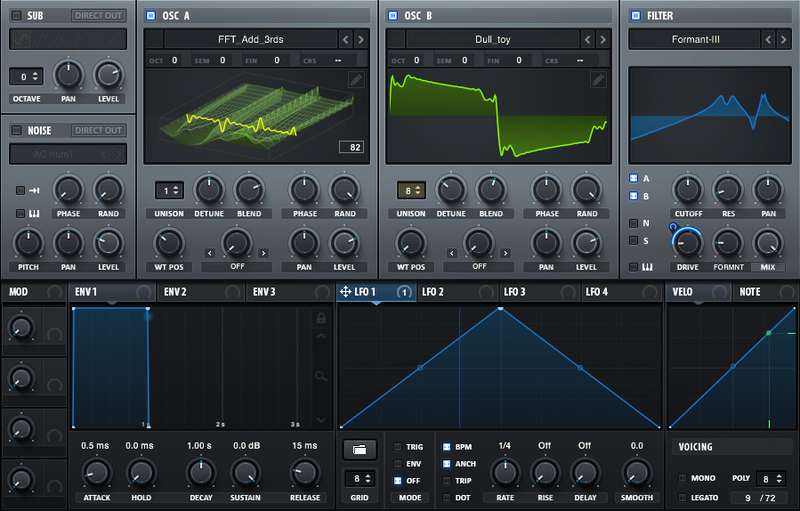
Task: Click the OSC B waveform edit pencil
Action: 598,80
